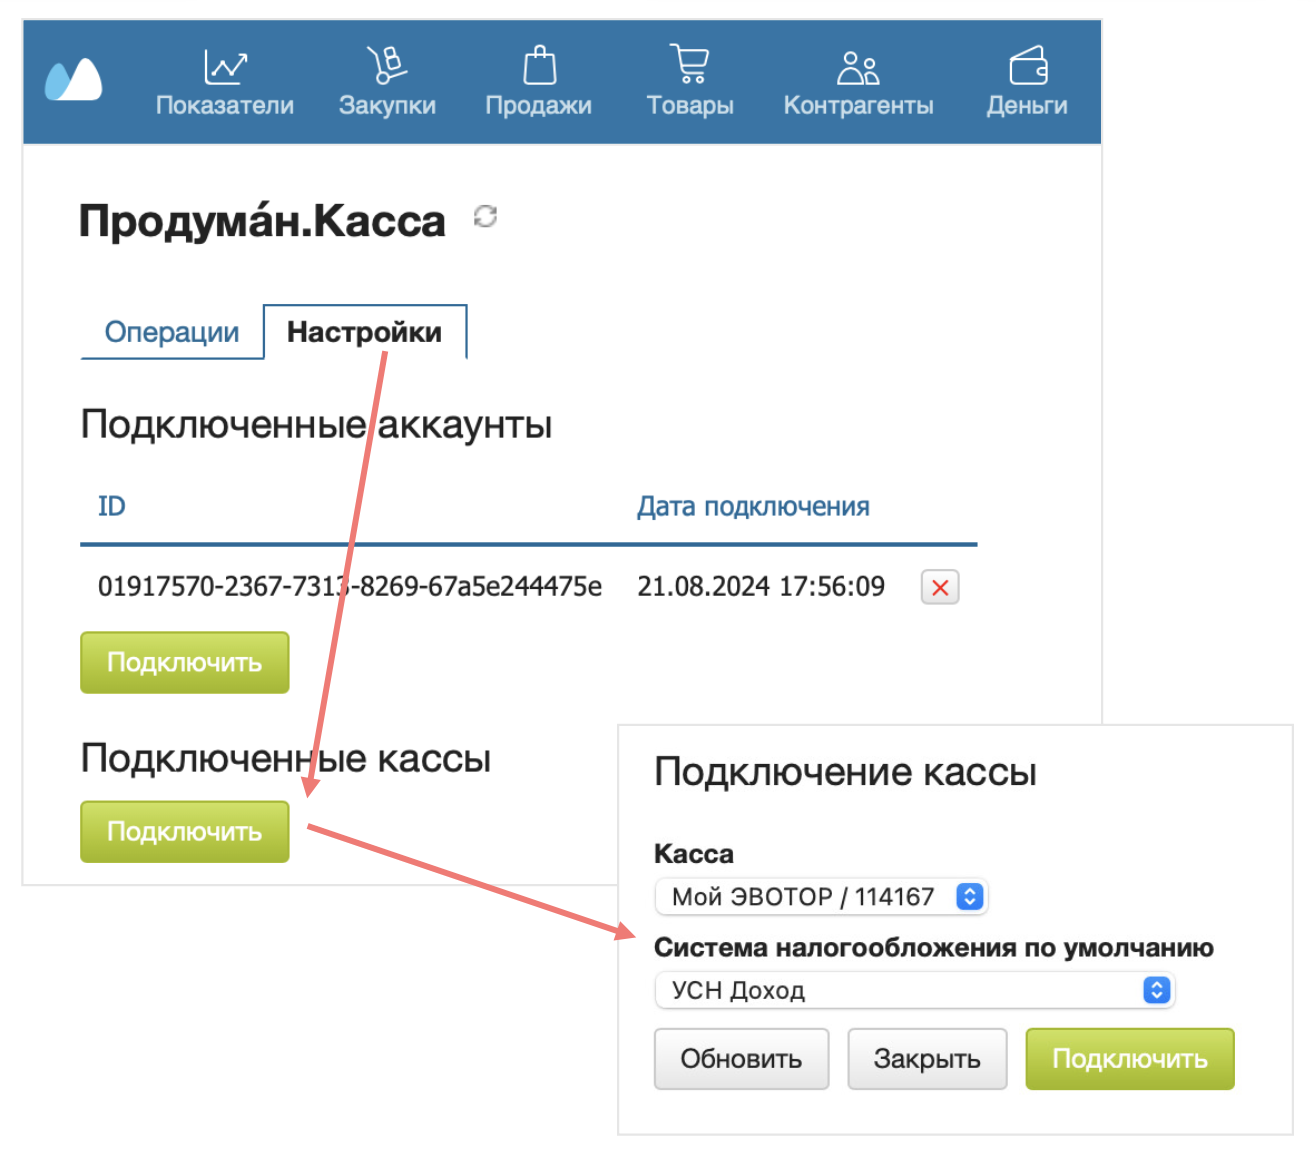Viewport: 1316px width, 1152px height.
Task: Switch to the Операции tab
Action: [172, 332]
